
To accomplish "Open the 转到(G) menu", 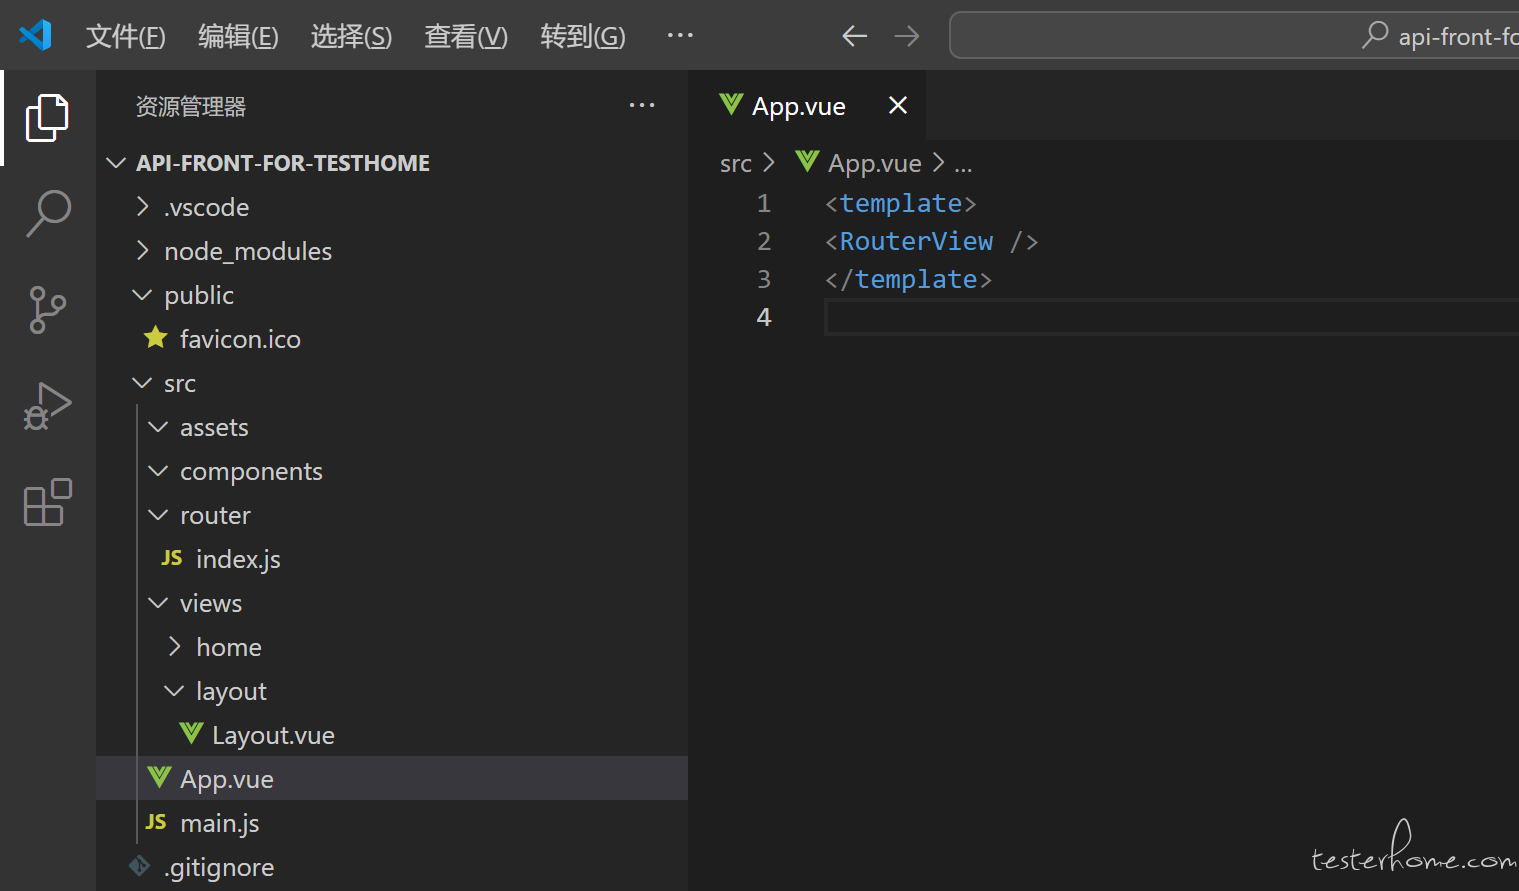I will click(582, 36).
